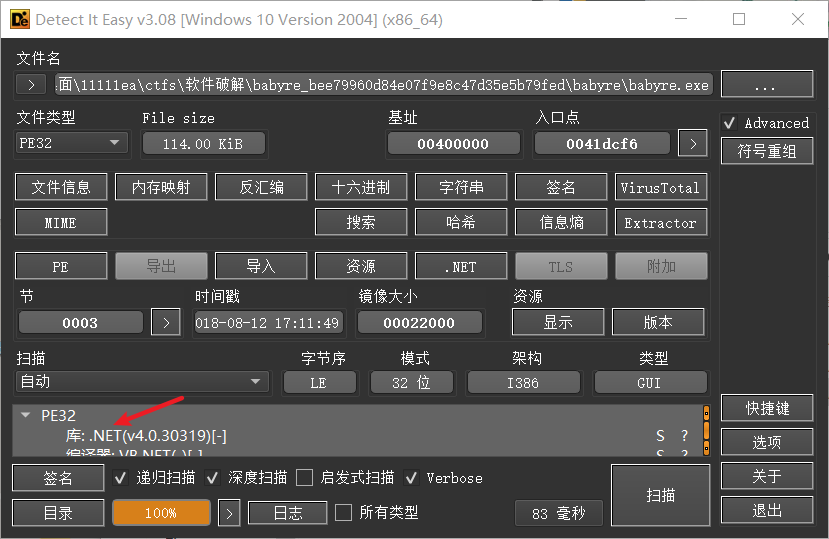The height and width of the screenshot is (539, 829).
Task: Click 显示 resource display button
Action: (558, 322)
